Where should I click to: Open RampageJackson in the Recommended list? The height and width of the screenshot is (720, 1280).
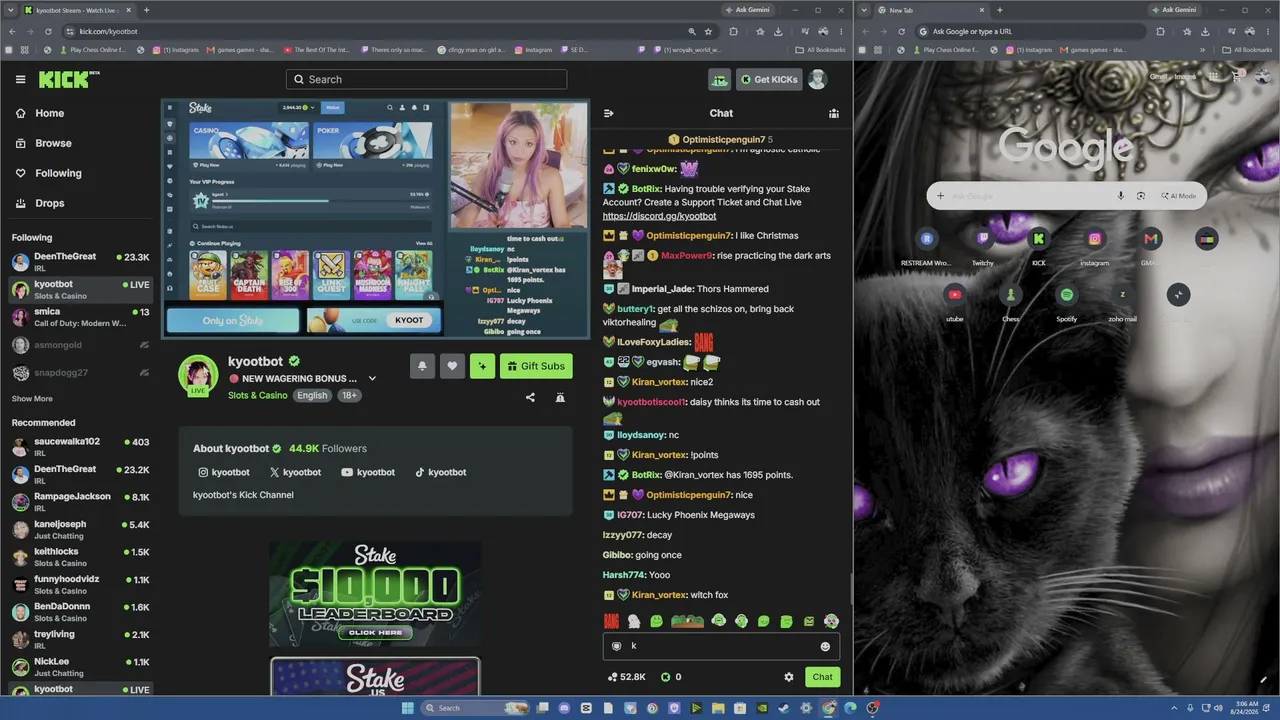pyautogui.click(x=80, y=502)
